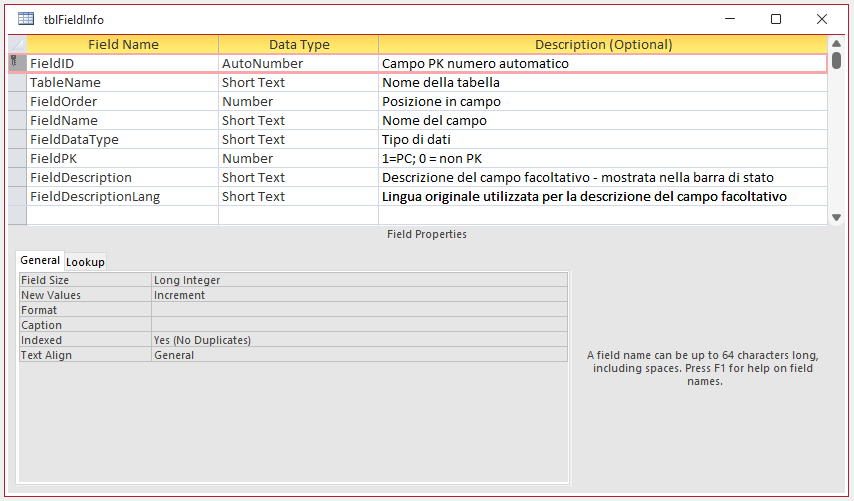
Task: Close the tblFieldInfo window
Action: coord(822,19)
